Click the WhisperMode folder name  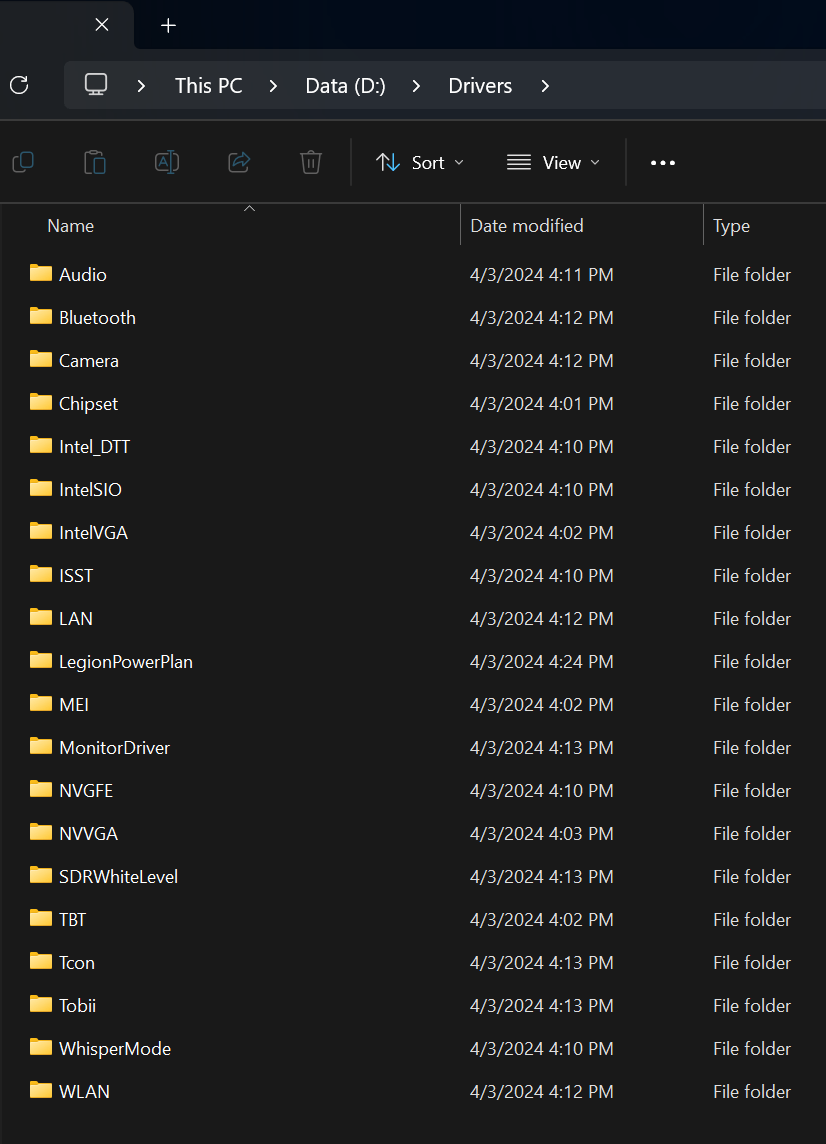point(115,1049)
